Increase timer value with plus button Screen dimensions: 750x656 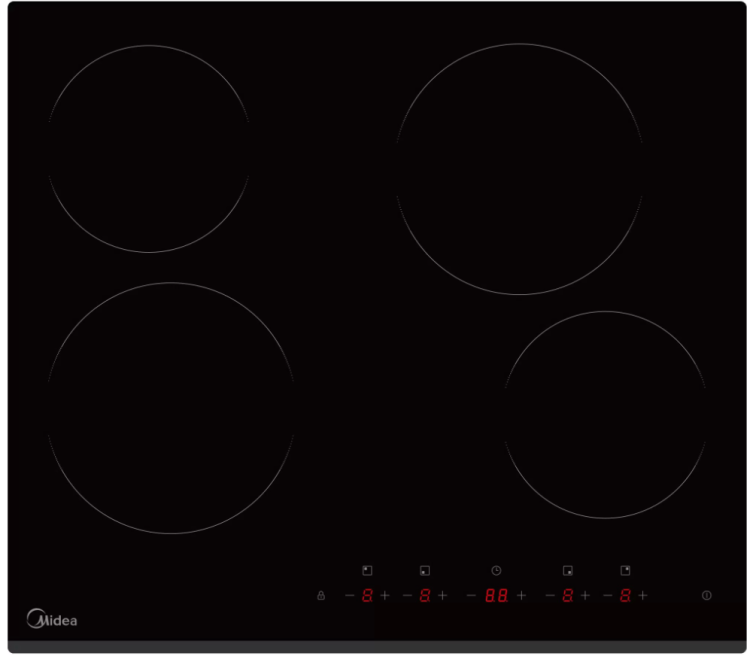[521, 595]
